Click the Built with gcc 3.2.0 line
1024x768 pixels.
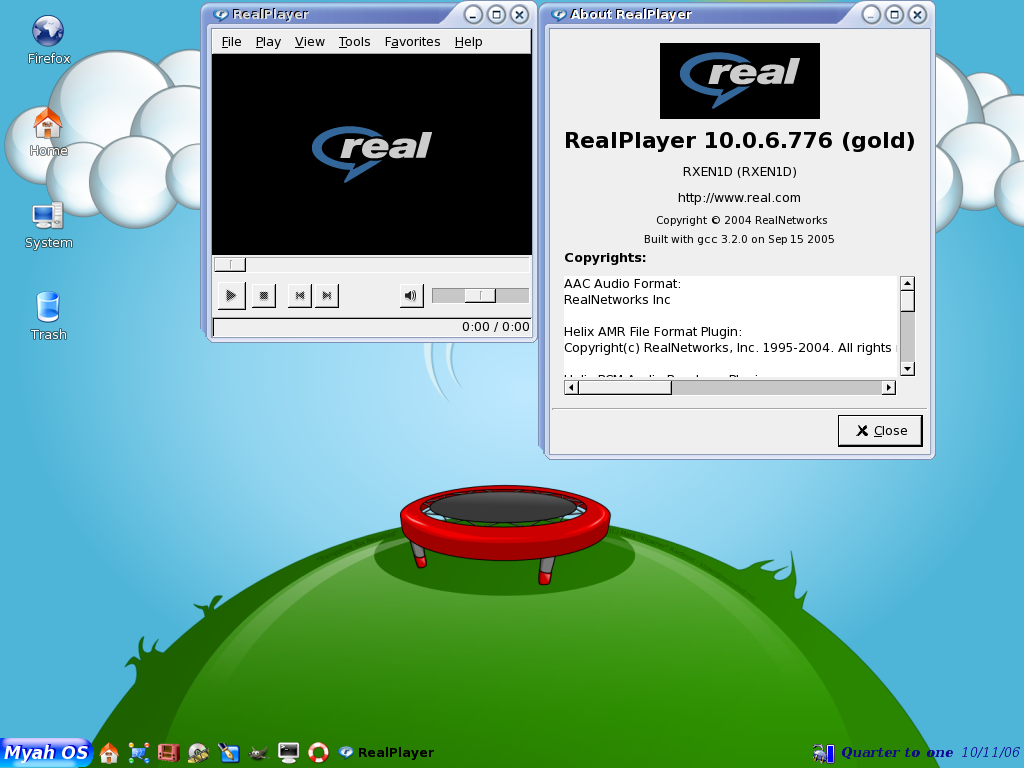pyautogui.click(x=739, y=239)
